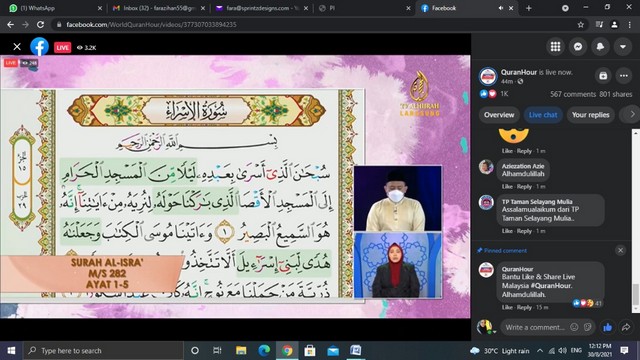The height and width of the screenshot is (360, 640).
Task: Open the Mail app on the taskbar
Action: 333,351
